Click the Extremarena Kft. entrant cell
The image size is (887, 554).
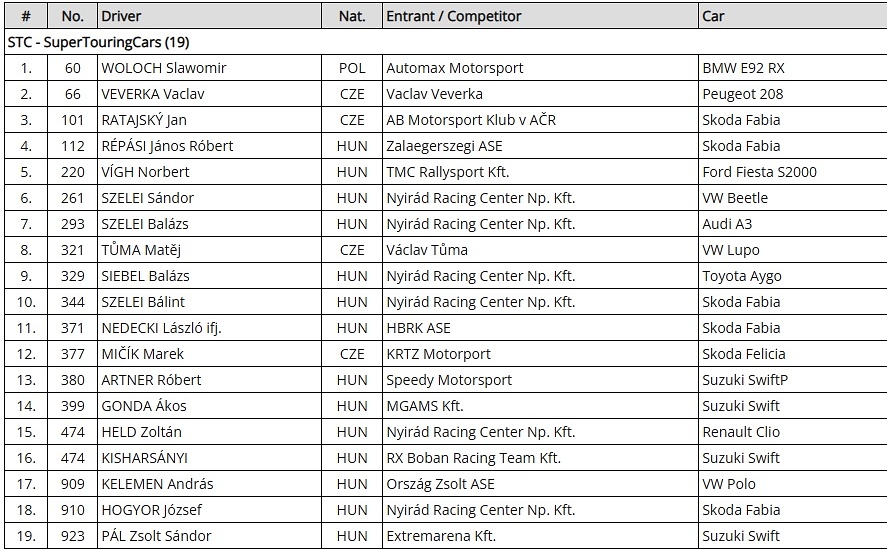click(540, 536)
